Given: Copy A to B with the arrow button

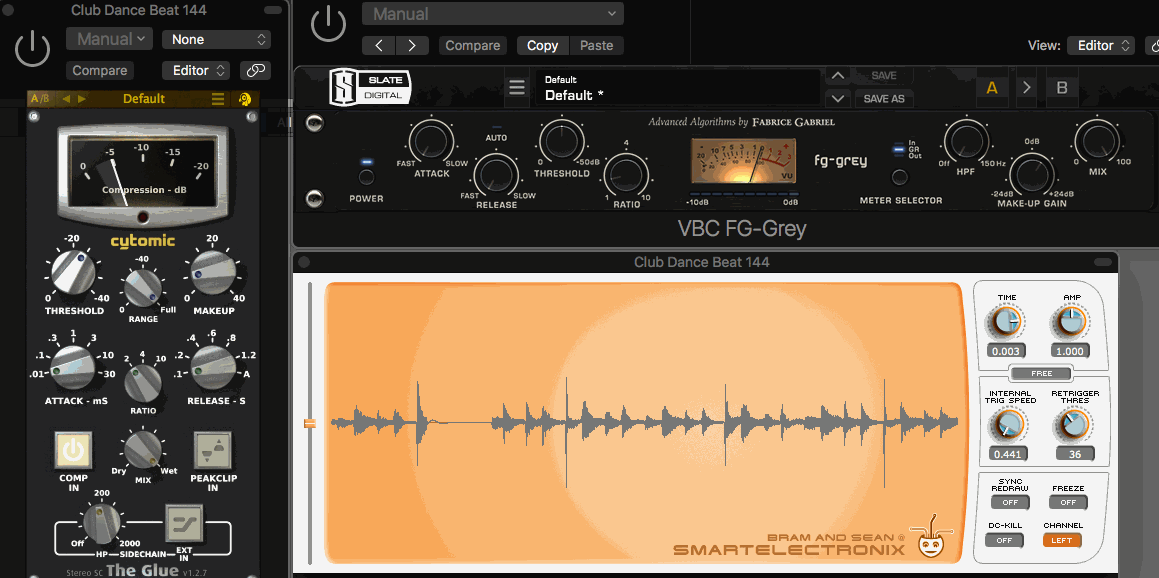Looking at the screenshot, I should [x=1026, y=87].
